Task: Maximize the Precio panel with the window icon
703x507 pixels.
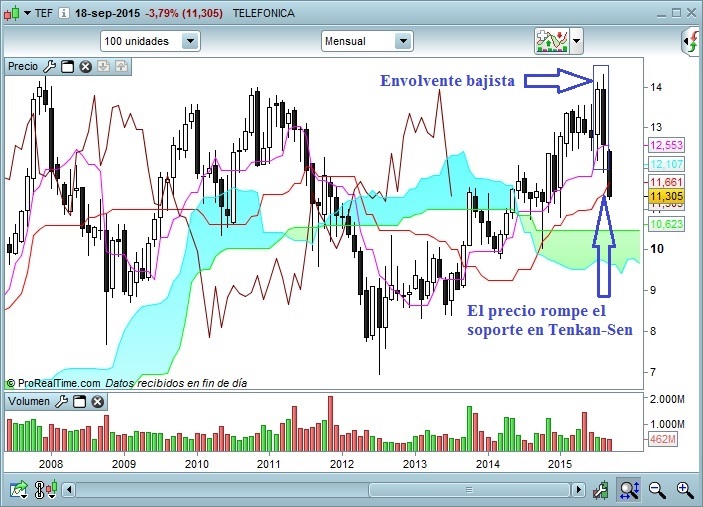Action: (68, 66)
